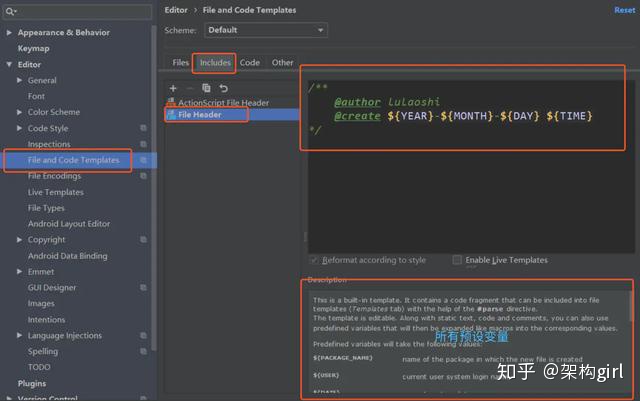The image size is (640, 401).
Task: Select File and Code Templates item
Action: (73, 160)
